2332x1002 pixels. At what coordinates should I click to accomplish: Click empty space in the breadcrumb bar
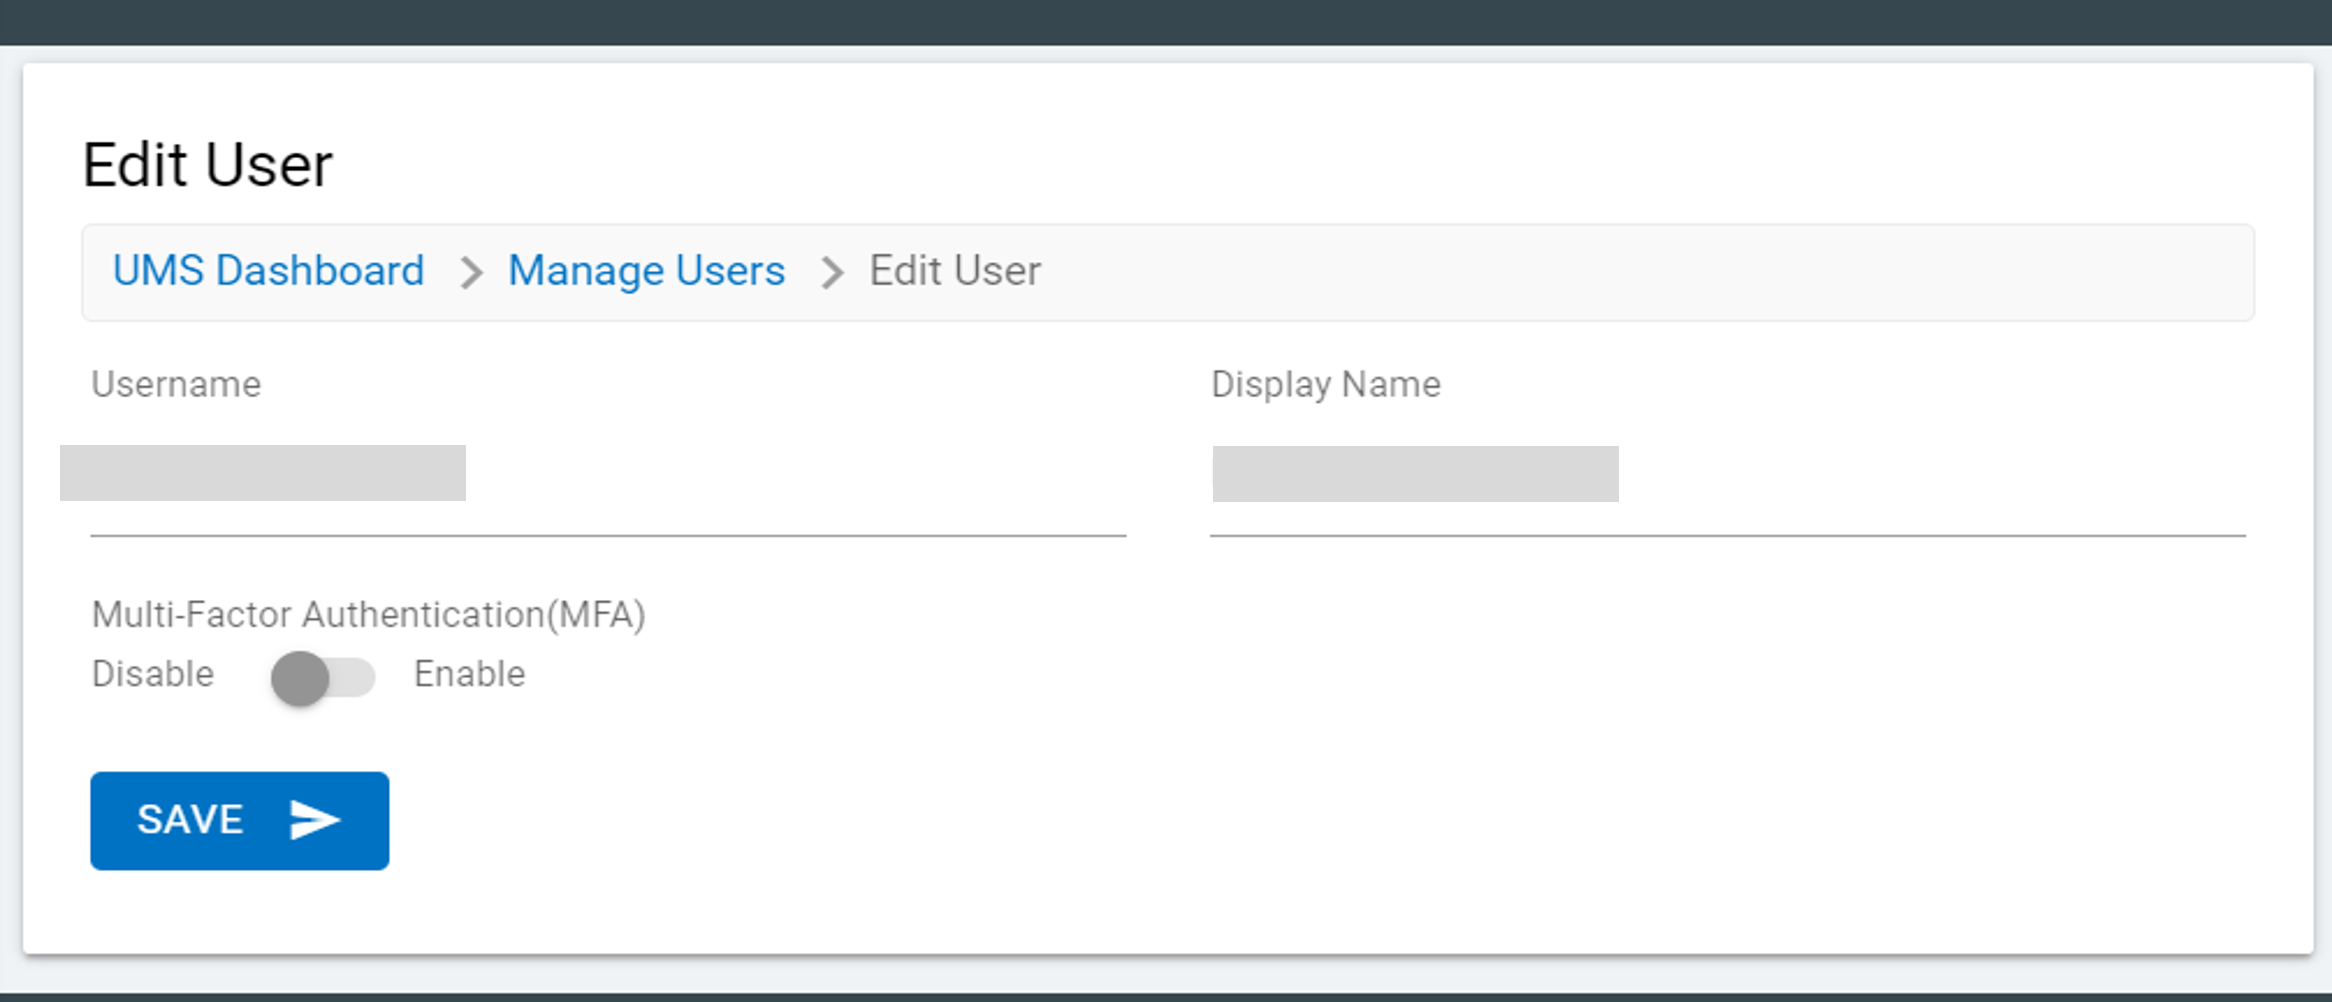coord(1600,272)
